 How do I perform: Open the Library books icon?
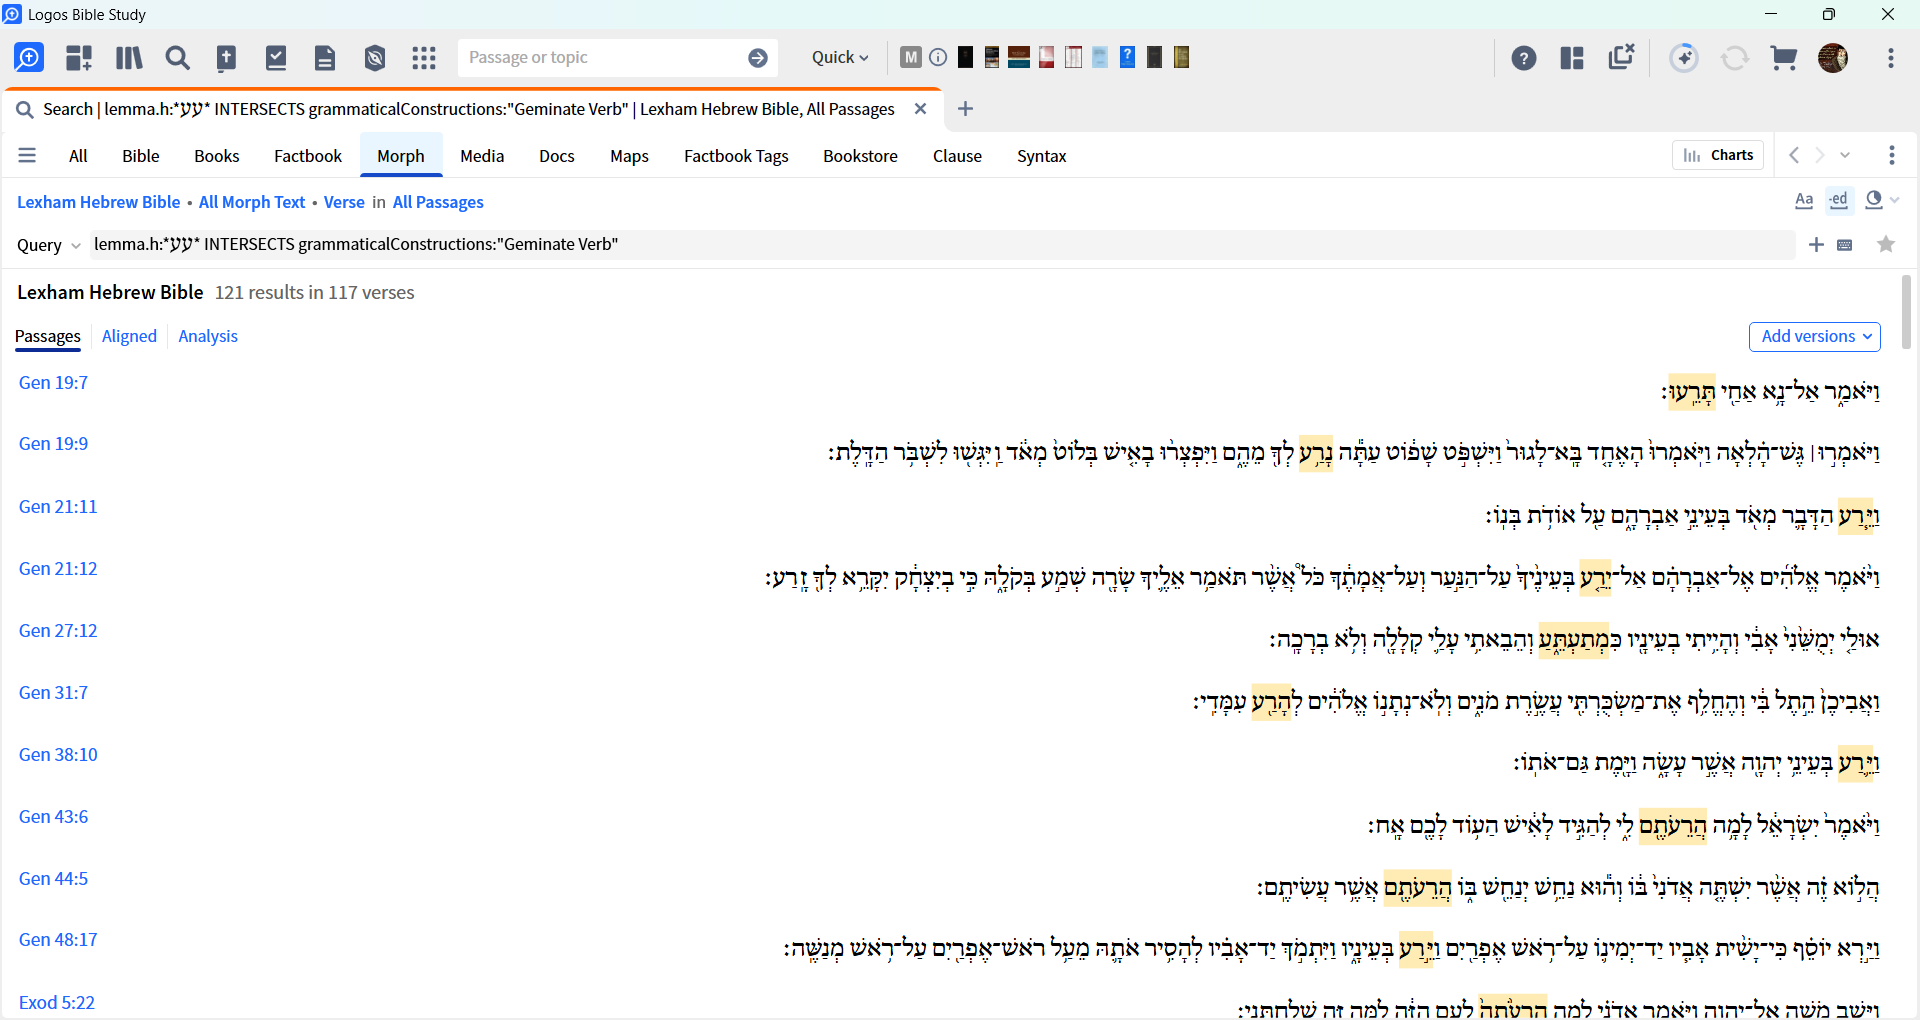(x=129, y=58)
